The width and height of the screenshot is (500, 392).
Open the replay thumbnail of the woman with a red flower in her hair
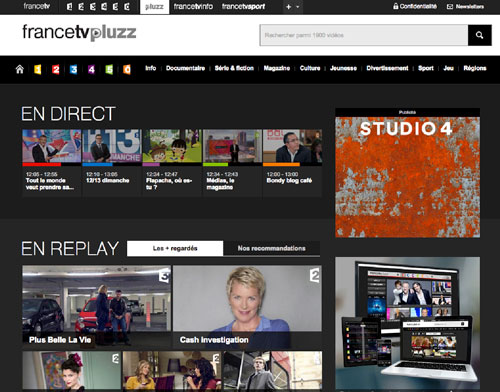coord(72,371)
